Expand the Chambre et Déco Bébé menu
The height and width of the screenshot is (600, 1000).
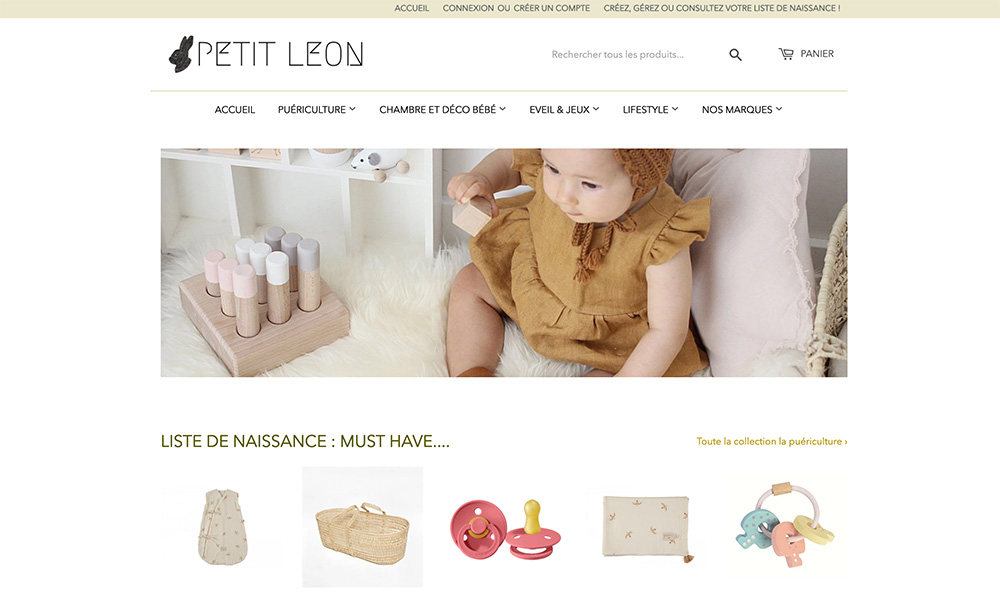442,110
